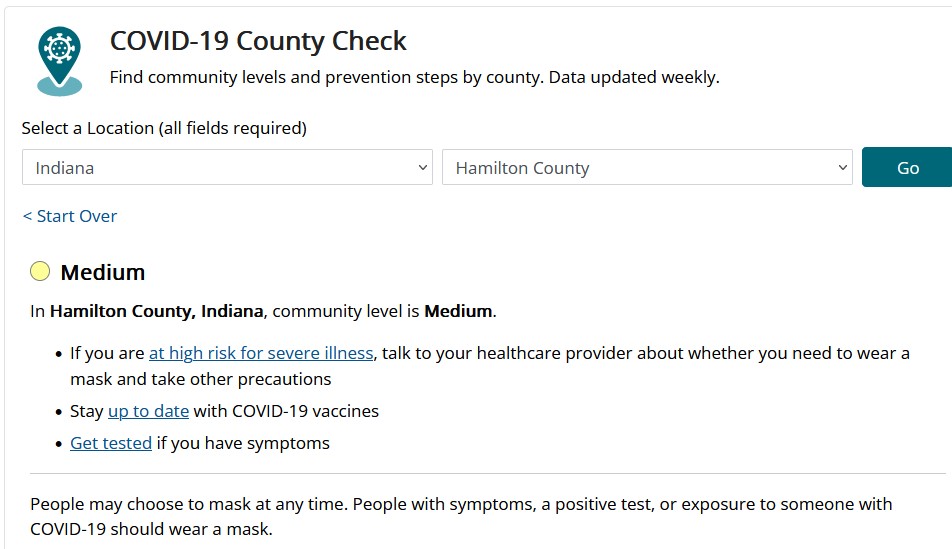
Task: Click the chevron arrow on the county selector
Action: (843, 167)
